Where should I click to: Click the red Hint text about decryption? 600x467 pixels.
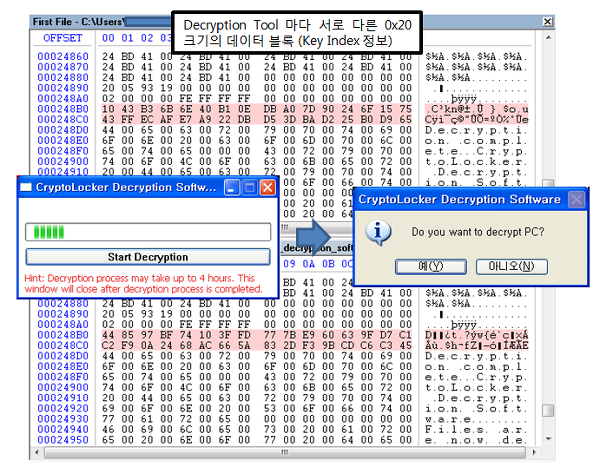(x=143, y=283)
